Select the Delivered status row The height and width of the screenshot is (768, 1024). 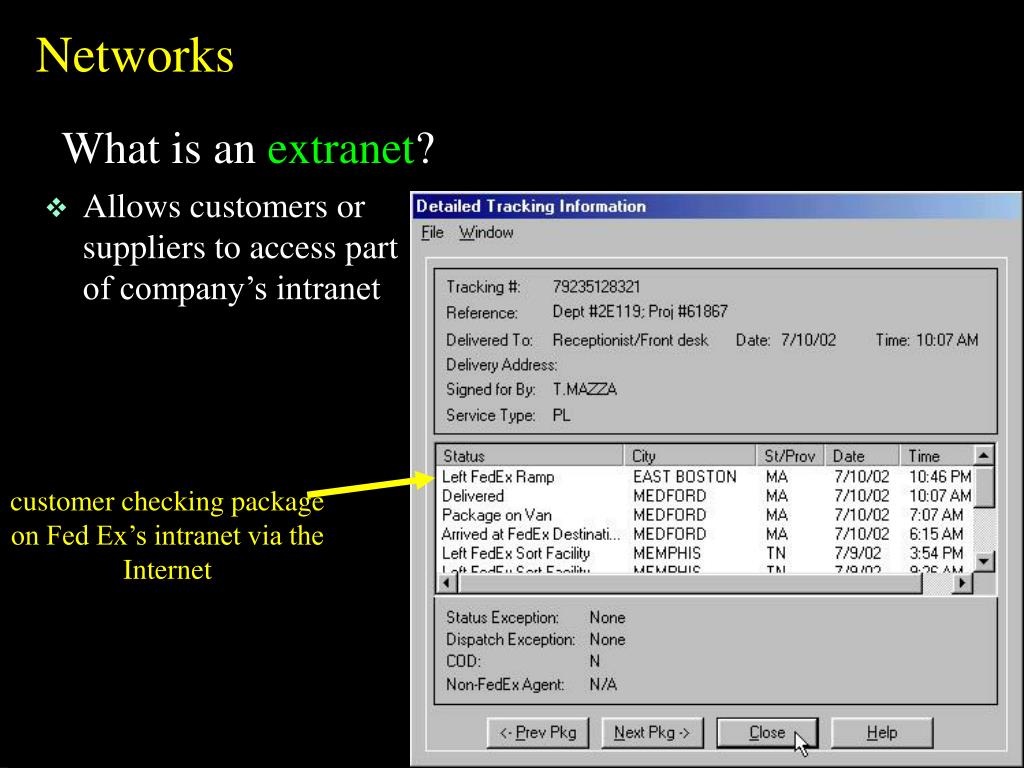(x=705, y=496)
